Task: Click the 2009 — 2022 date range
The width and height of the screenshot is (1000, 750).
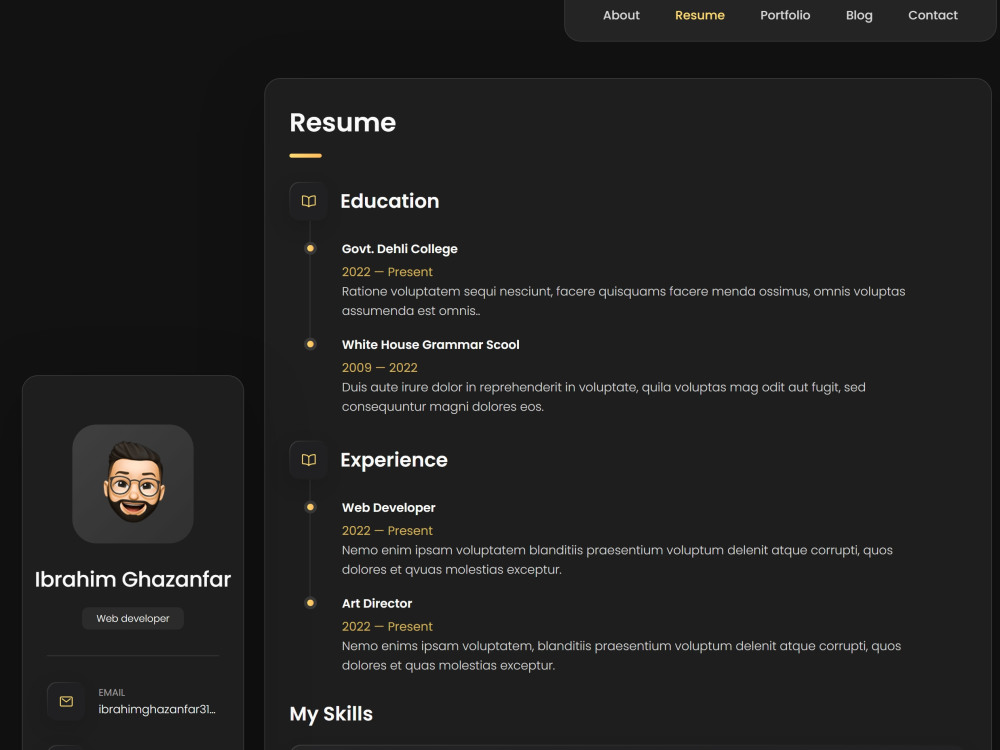Action: point(379,367)
